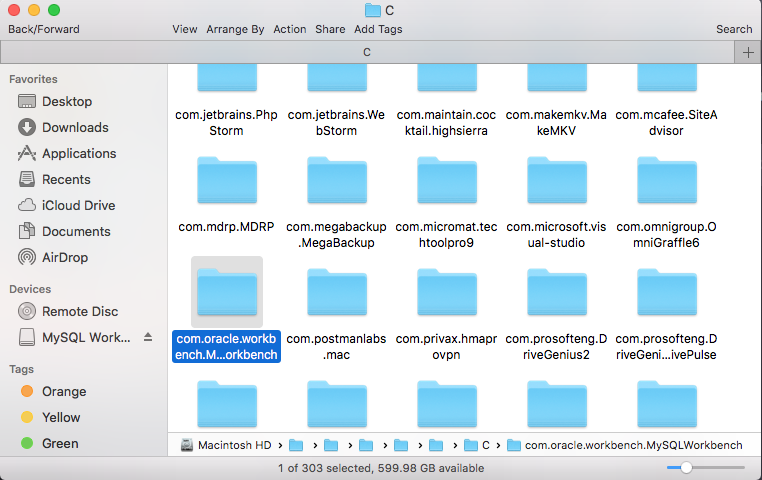Eject the MySQL Workbench disk
The width and height of the screenshot is (762, 480).
coord(148,337)
